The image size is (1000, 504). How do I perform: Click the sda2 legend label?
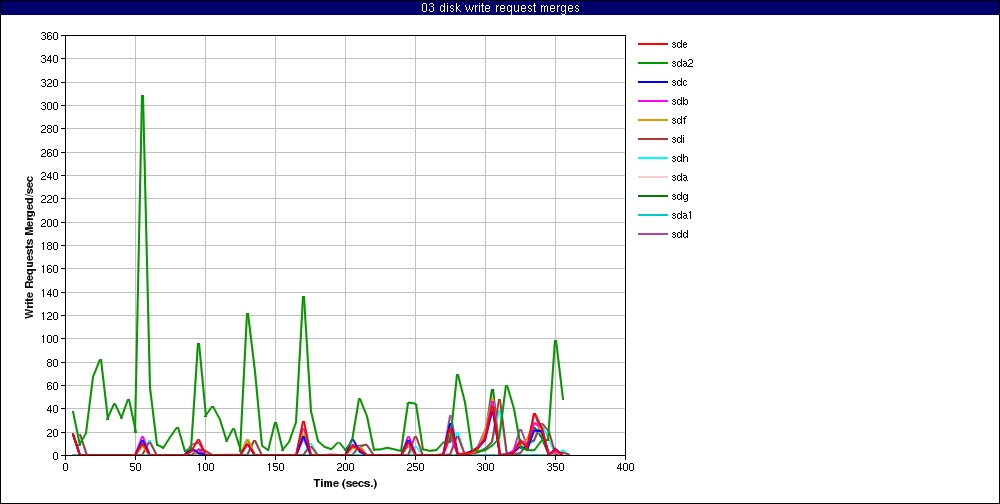click(x=682, y=63)
